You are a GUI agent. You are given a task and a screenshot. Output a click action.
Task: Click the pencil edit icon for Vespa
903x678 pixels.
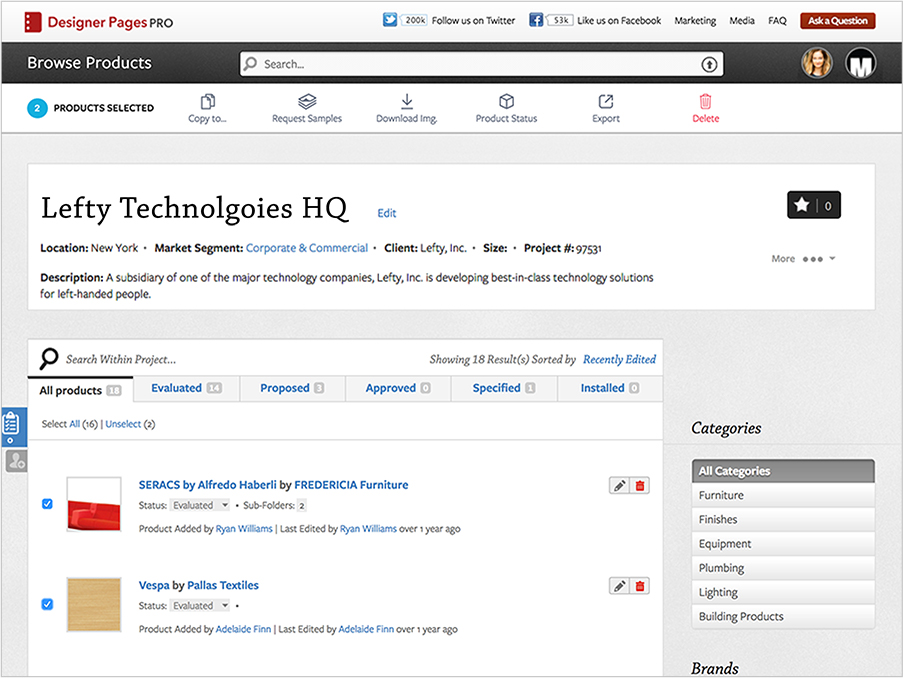pos(619,586)
